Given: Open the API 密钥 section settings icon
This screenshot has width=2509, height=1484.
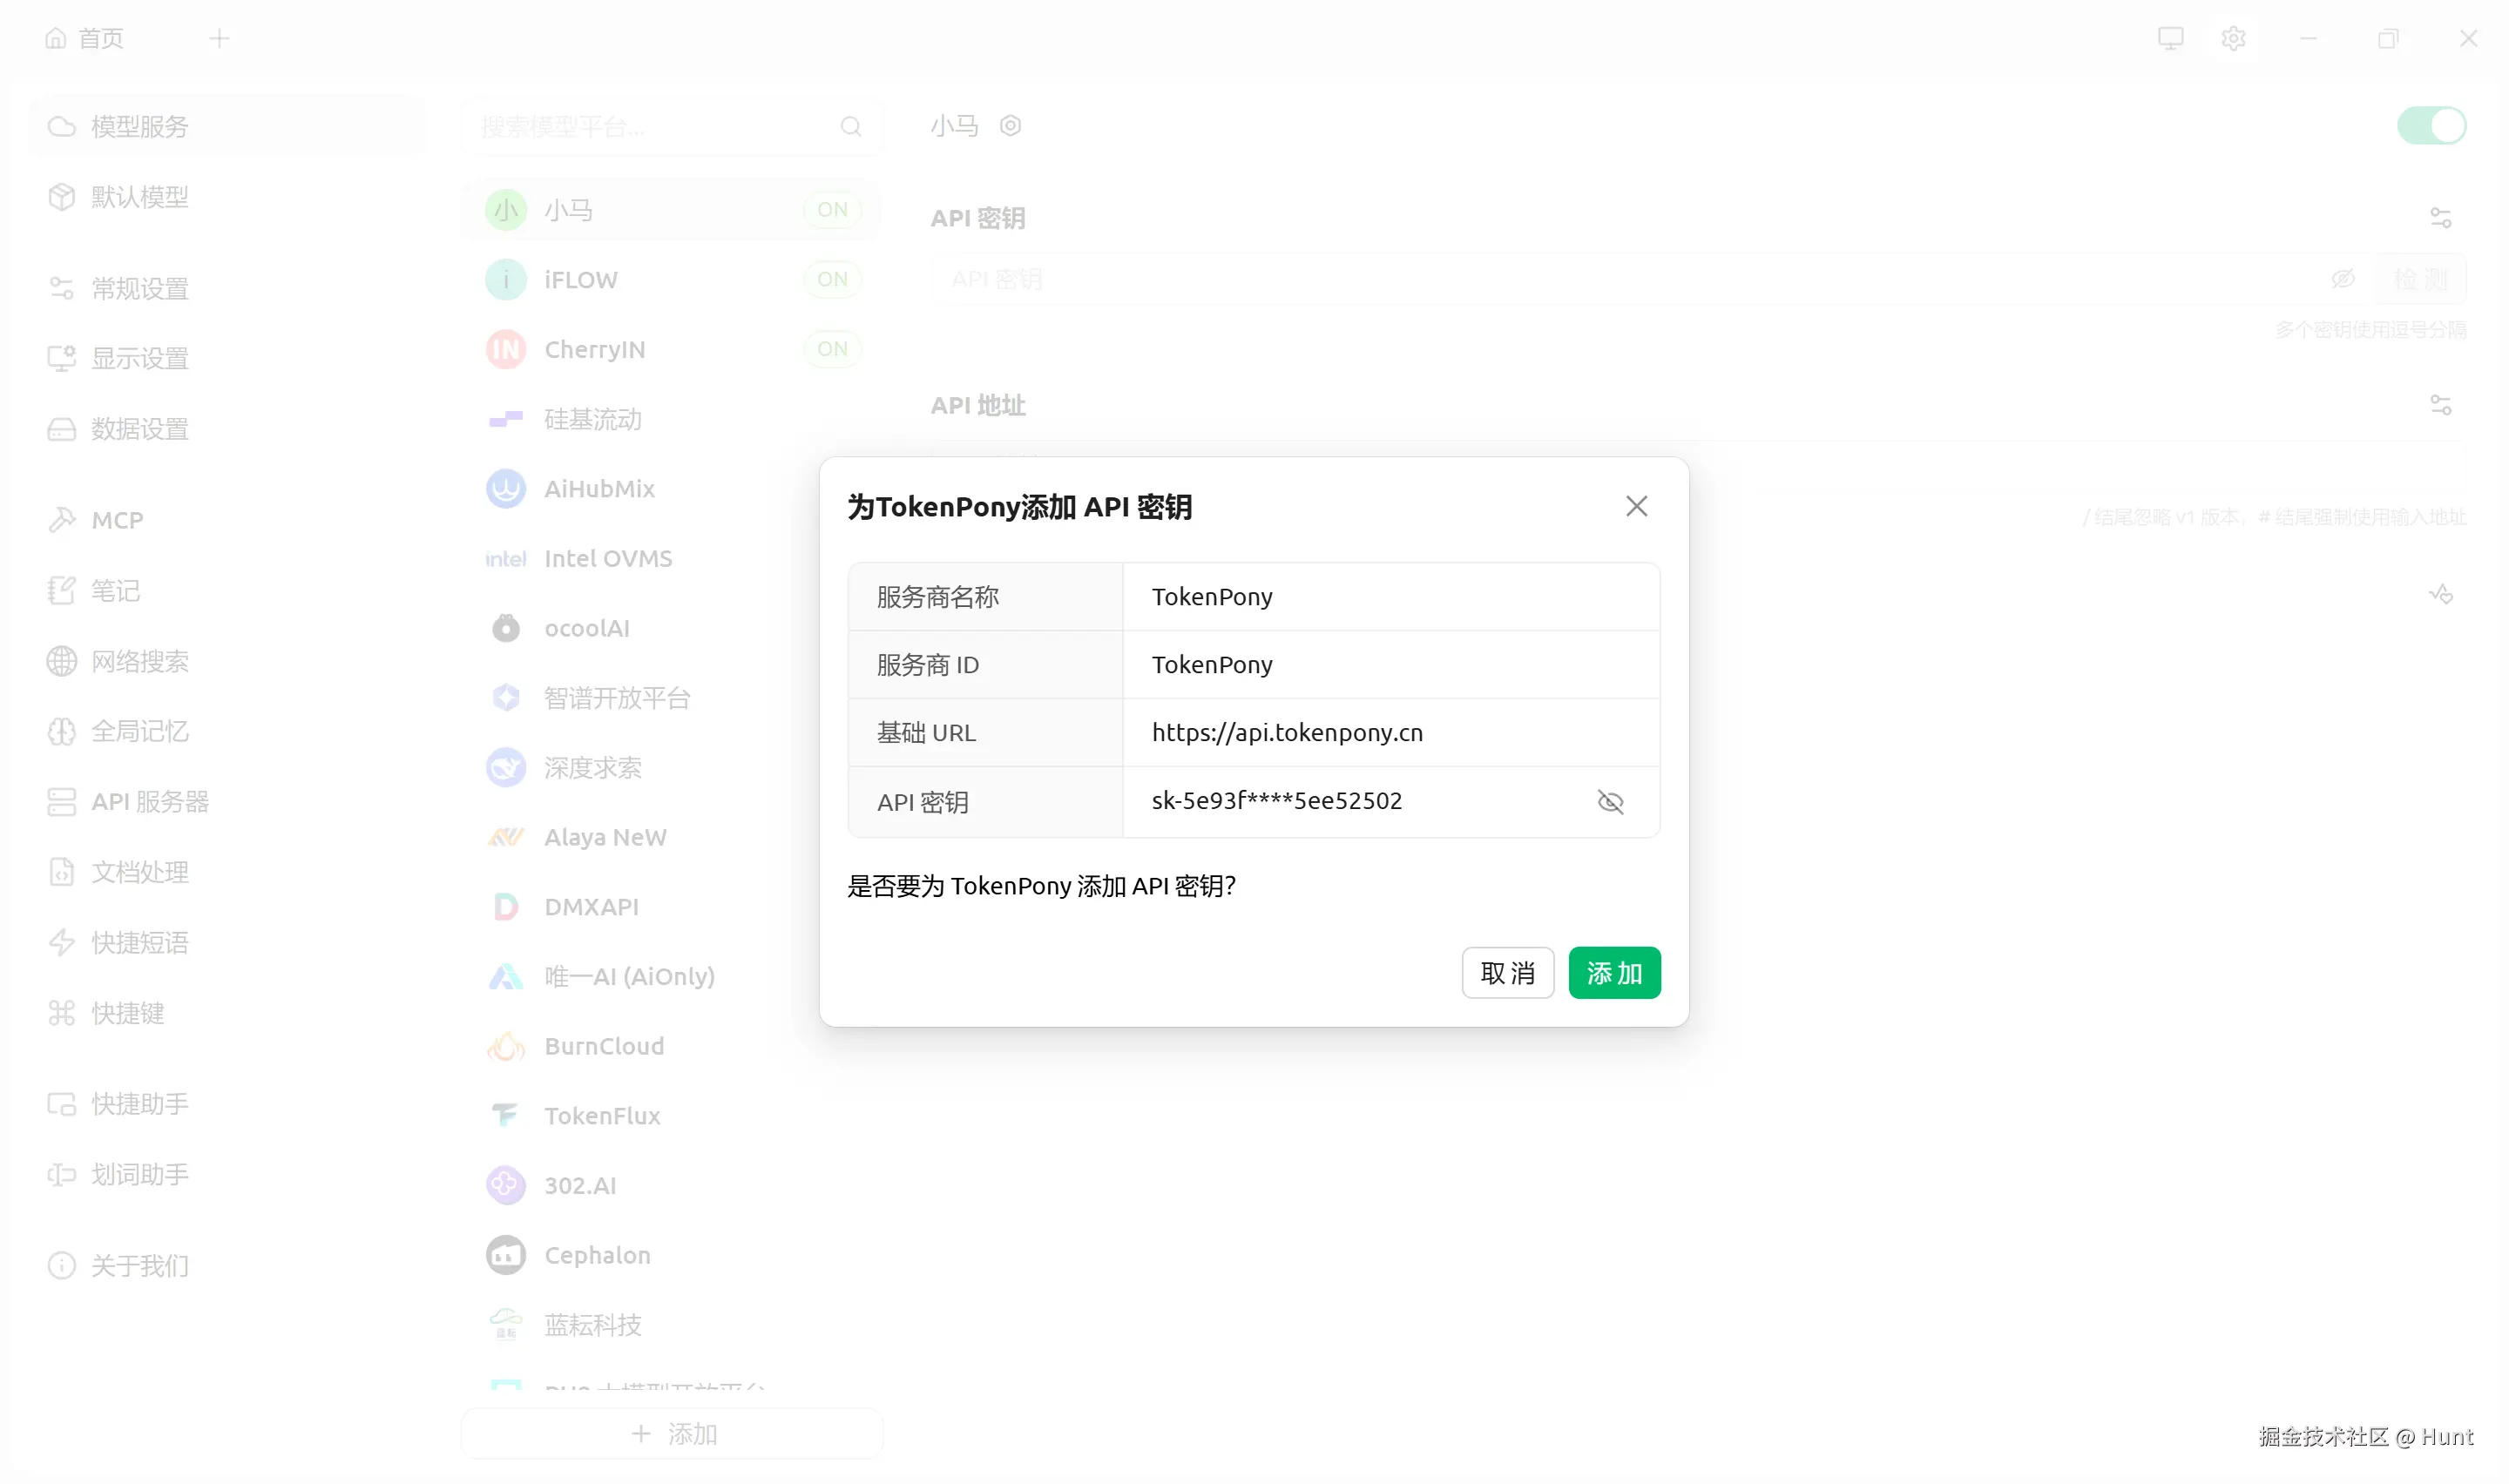Looking at the screenshot, I should click(x=2439, y=218).
